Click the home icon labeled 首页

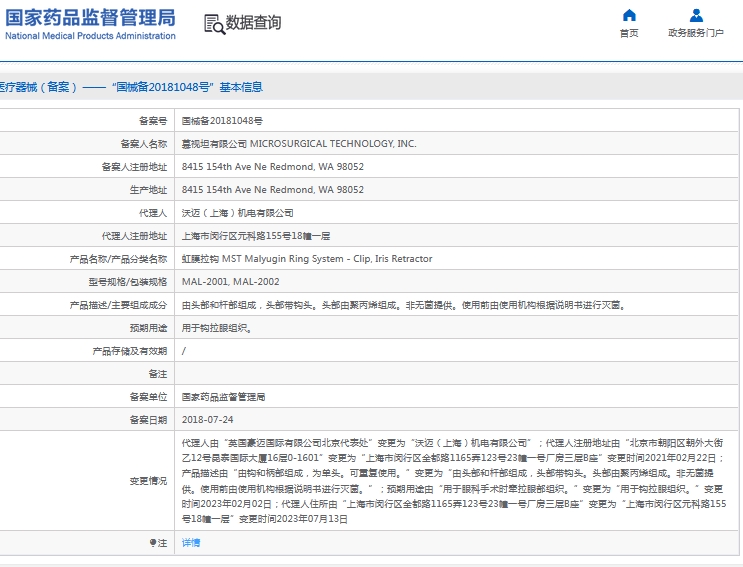(629, 15)
